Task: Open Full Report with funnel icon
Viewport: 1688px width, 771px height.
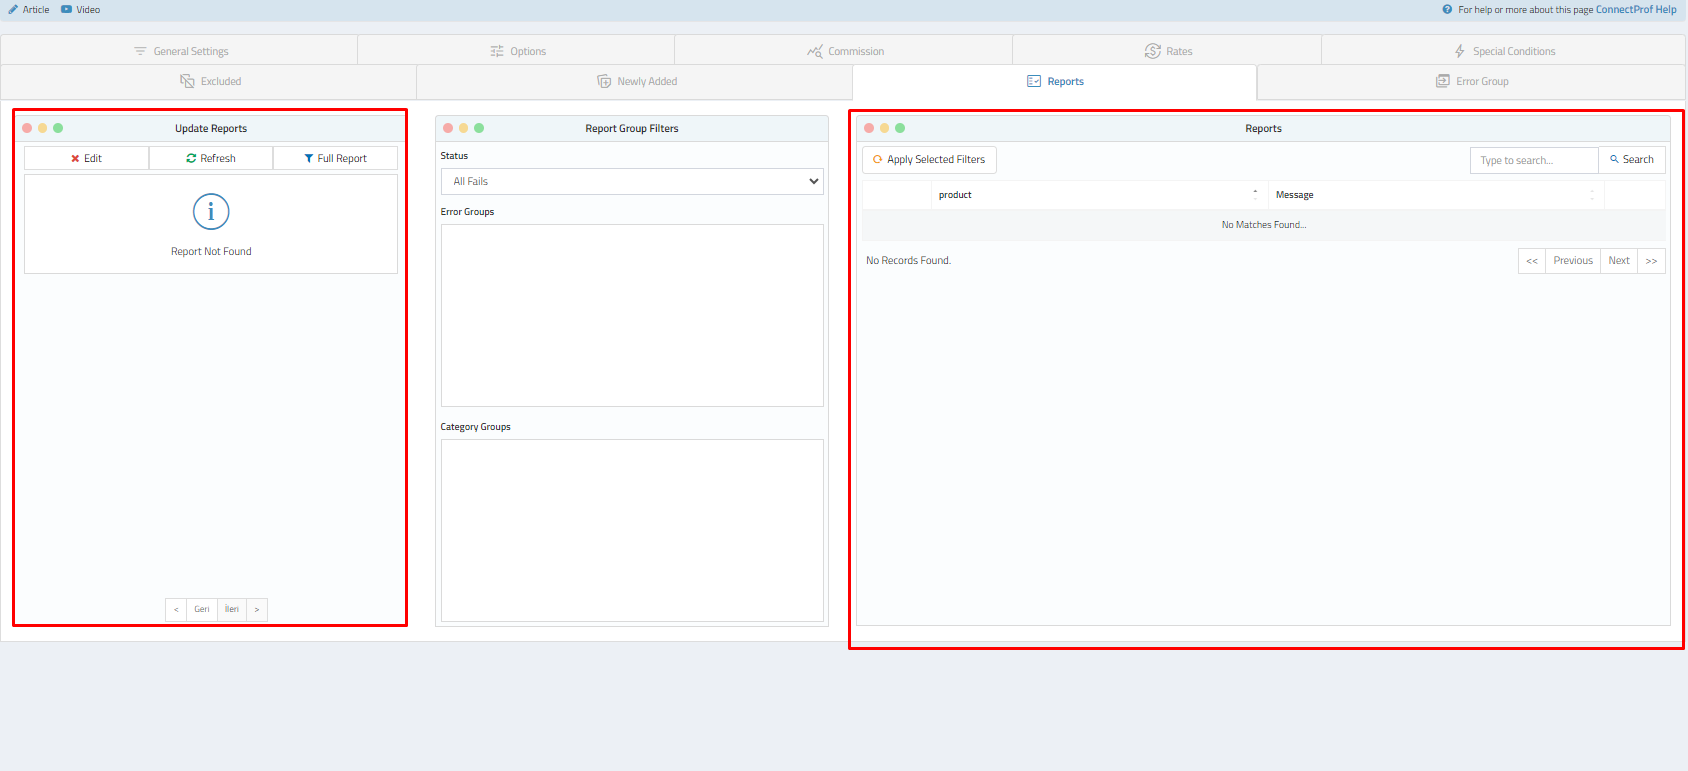Action: click(335, 158)
